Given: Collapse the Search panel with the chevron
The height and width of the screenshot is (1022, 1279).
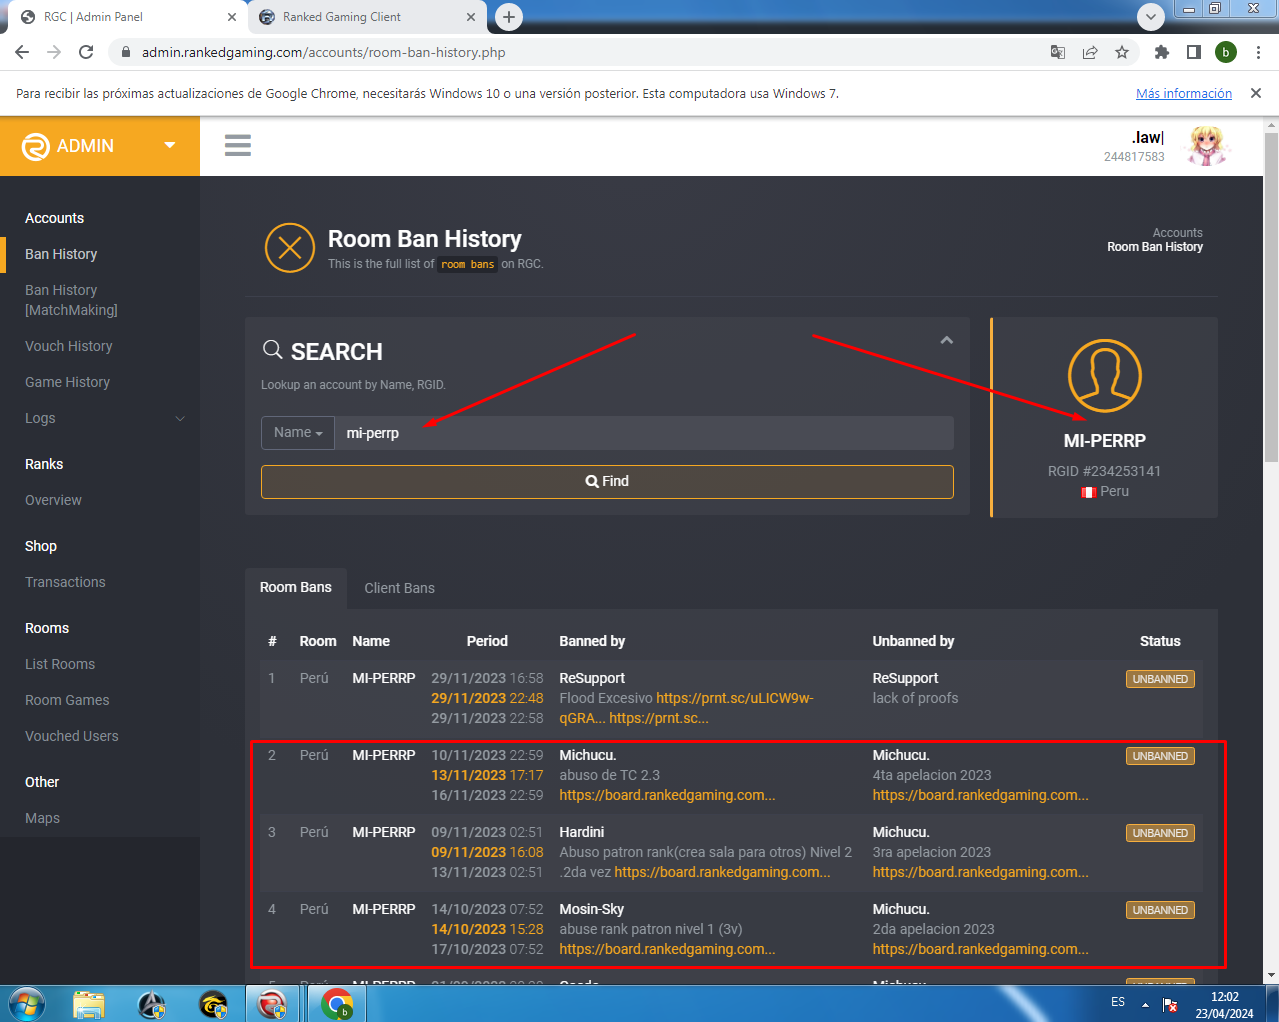Looking at the screenshot, I should (x=947, y=340).
